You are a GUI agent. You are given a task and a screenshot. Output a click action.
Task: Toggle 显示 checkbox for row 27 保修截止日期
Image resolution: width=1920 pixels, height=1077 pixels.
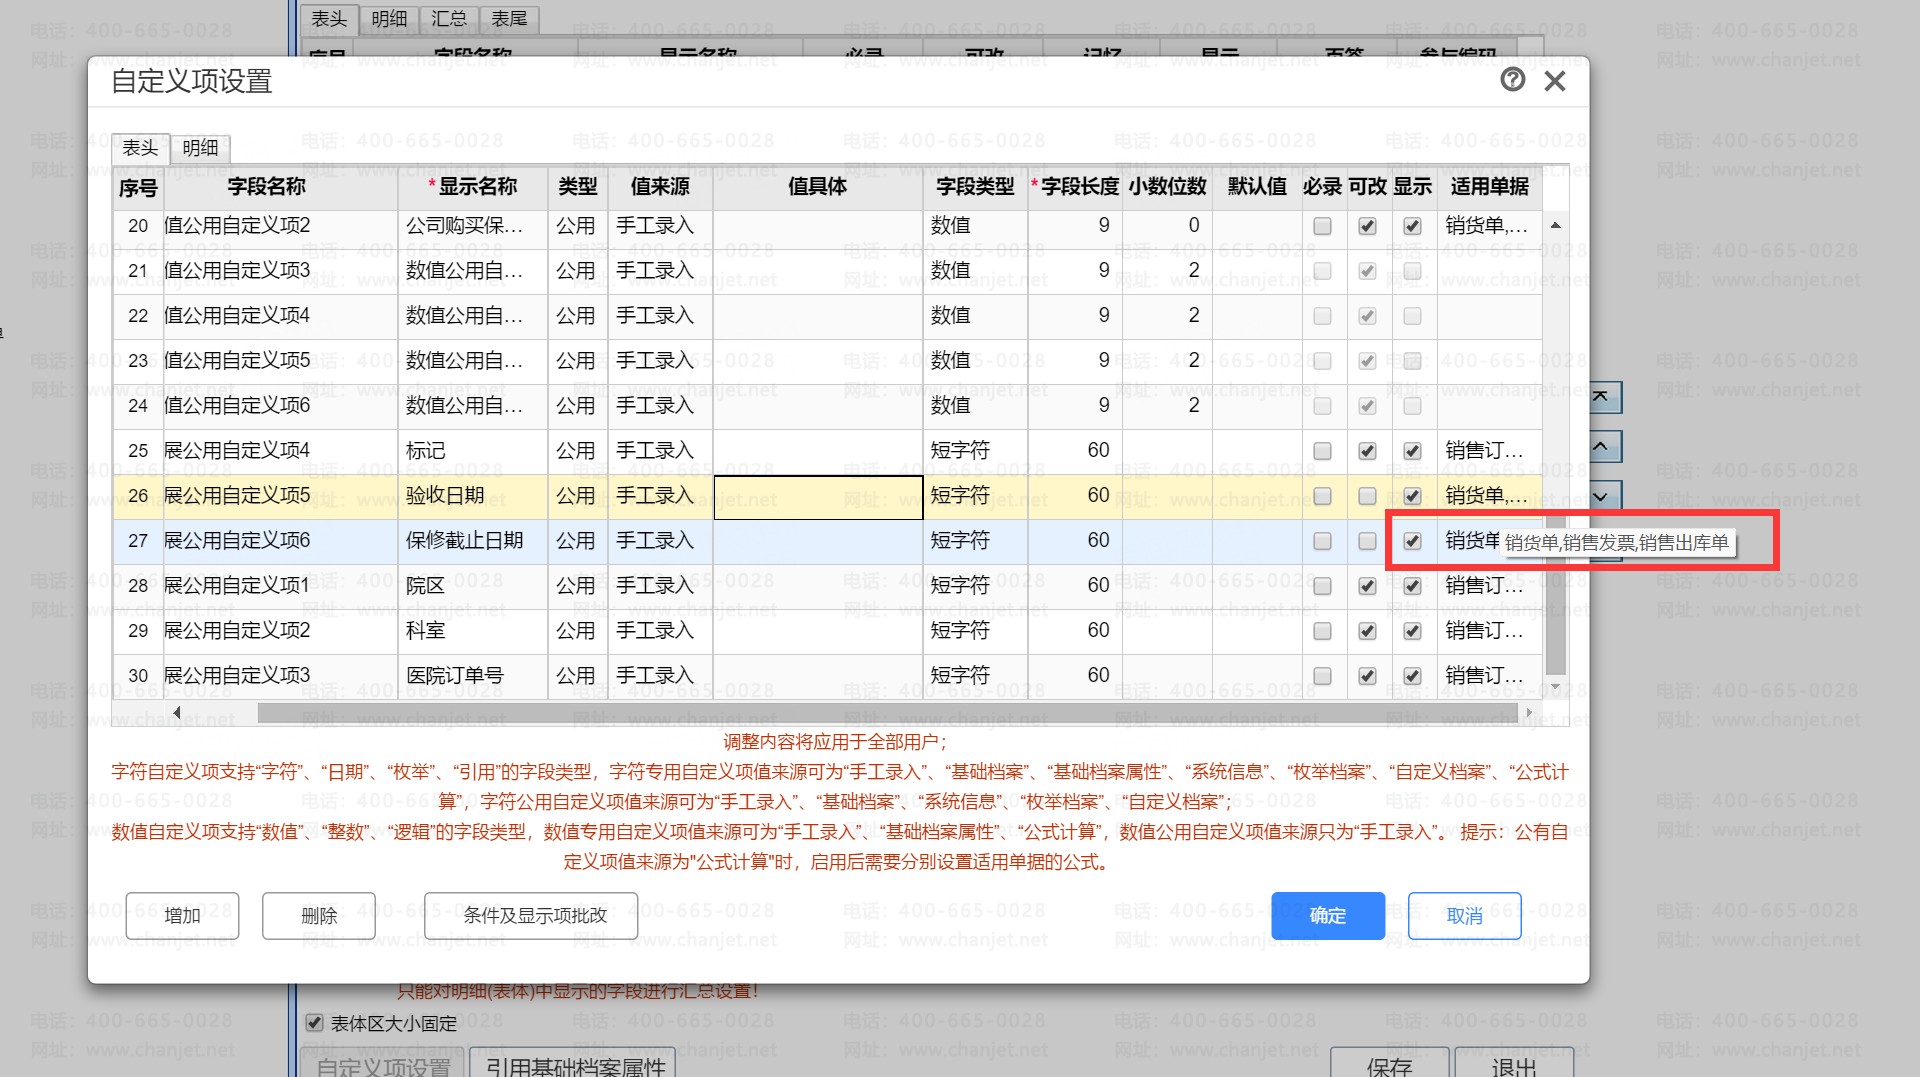1412,541
